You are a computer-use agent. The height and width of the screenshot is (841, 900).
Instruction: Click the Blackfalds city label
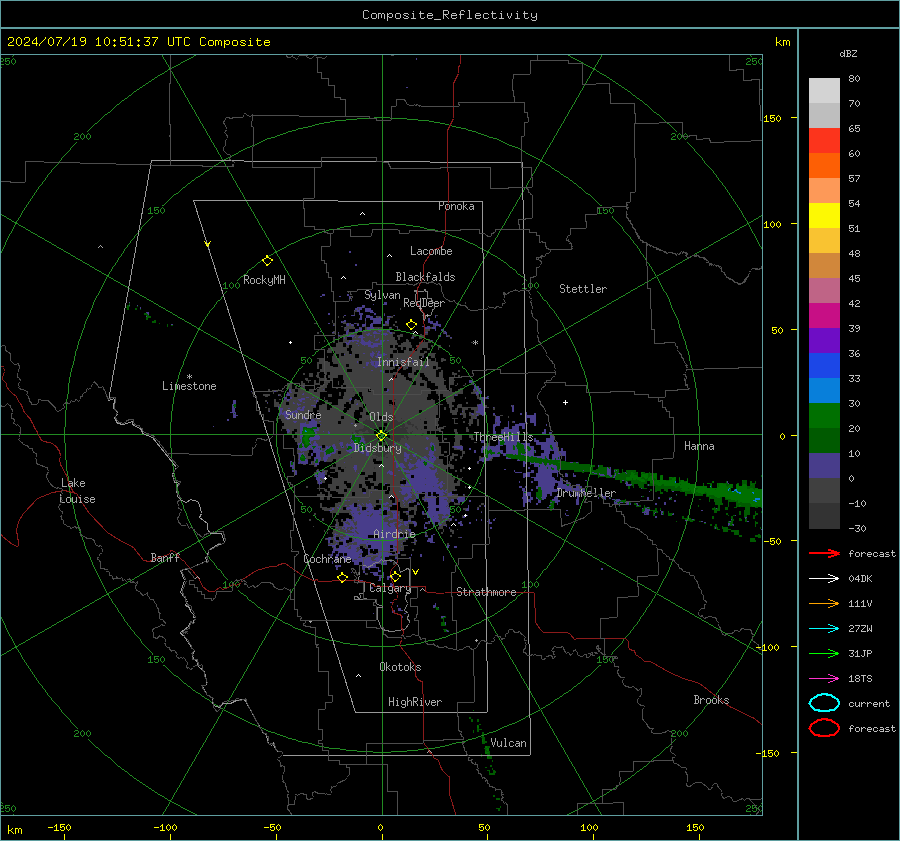pyautogui.click(x=425, y=277)
